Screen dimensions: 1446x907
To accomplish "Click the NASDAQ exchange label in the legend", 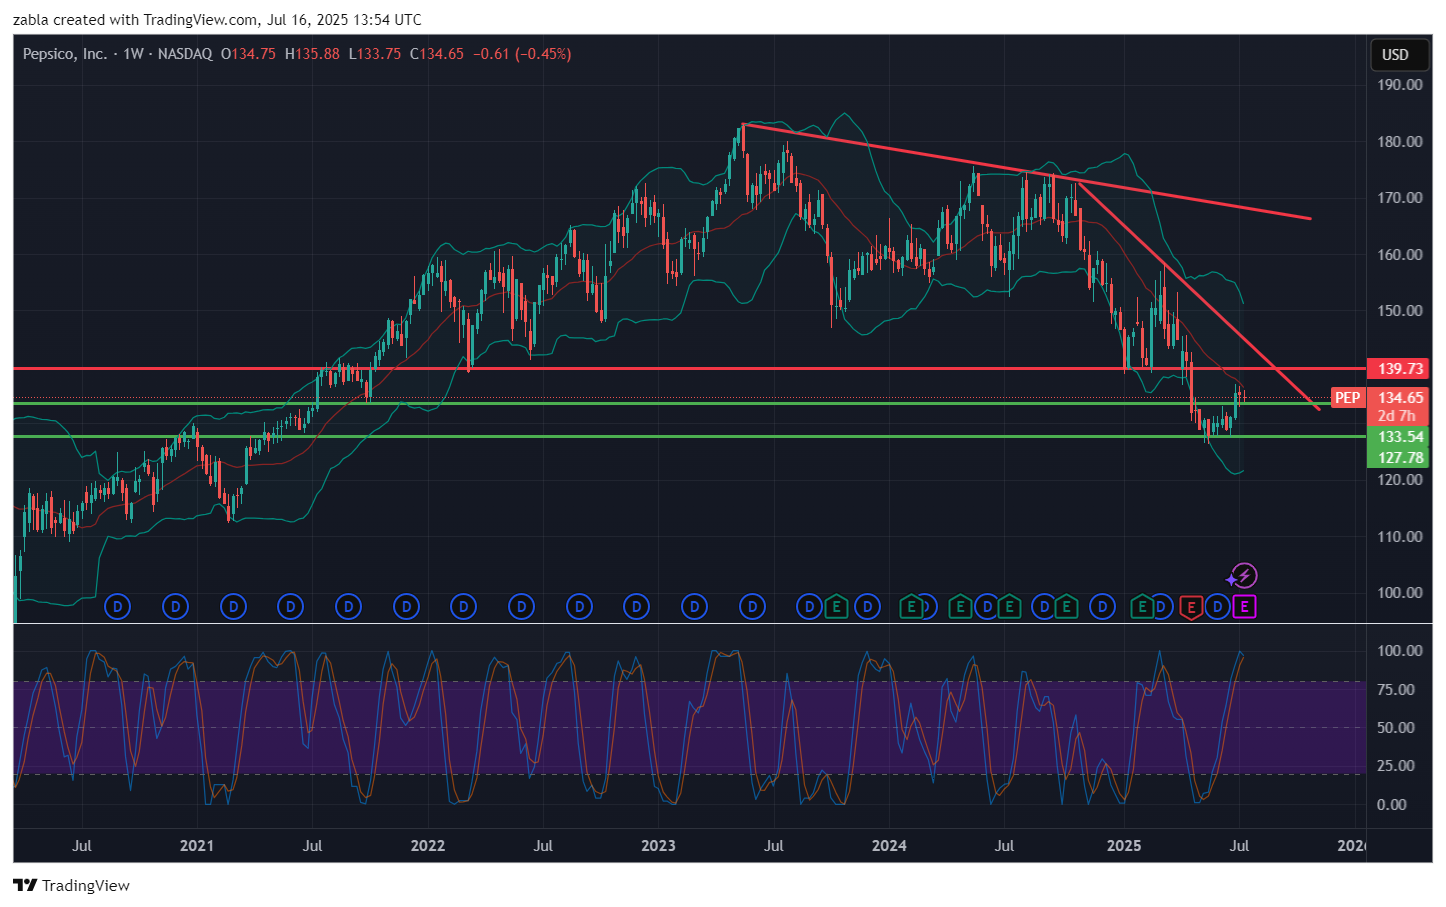I will (185, 54).
